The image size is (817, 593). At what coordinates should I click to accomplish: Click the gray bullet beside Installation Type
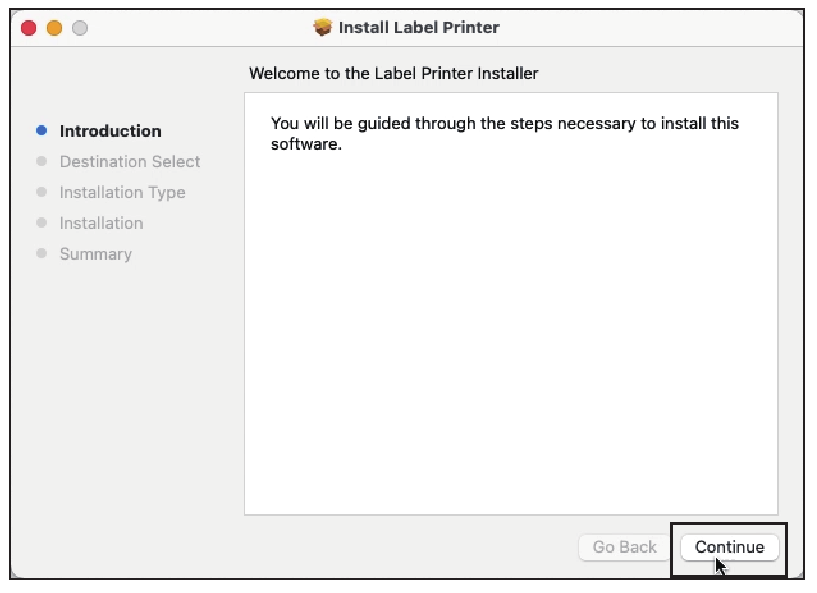[x=42, y=192]
